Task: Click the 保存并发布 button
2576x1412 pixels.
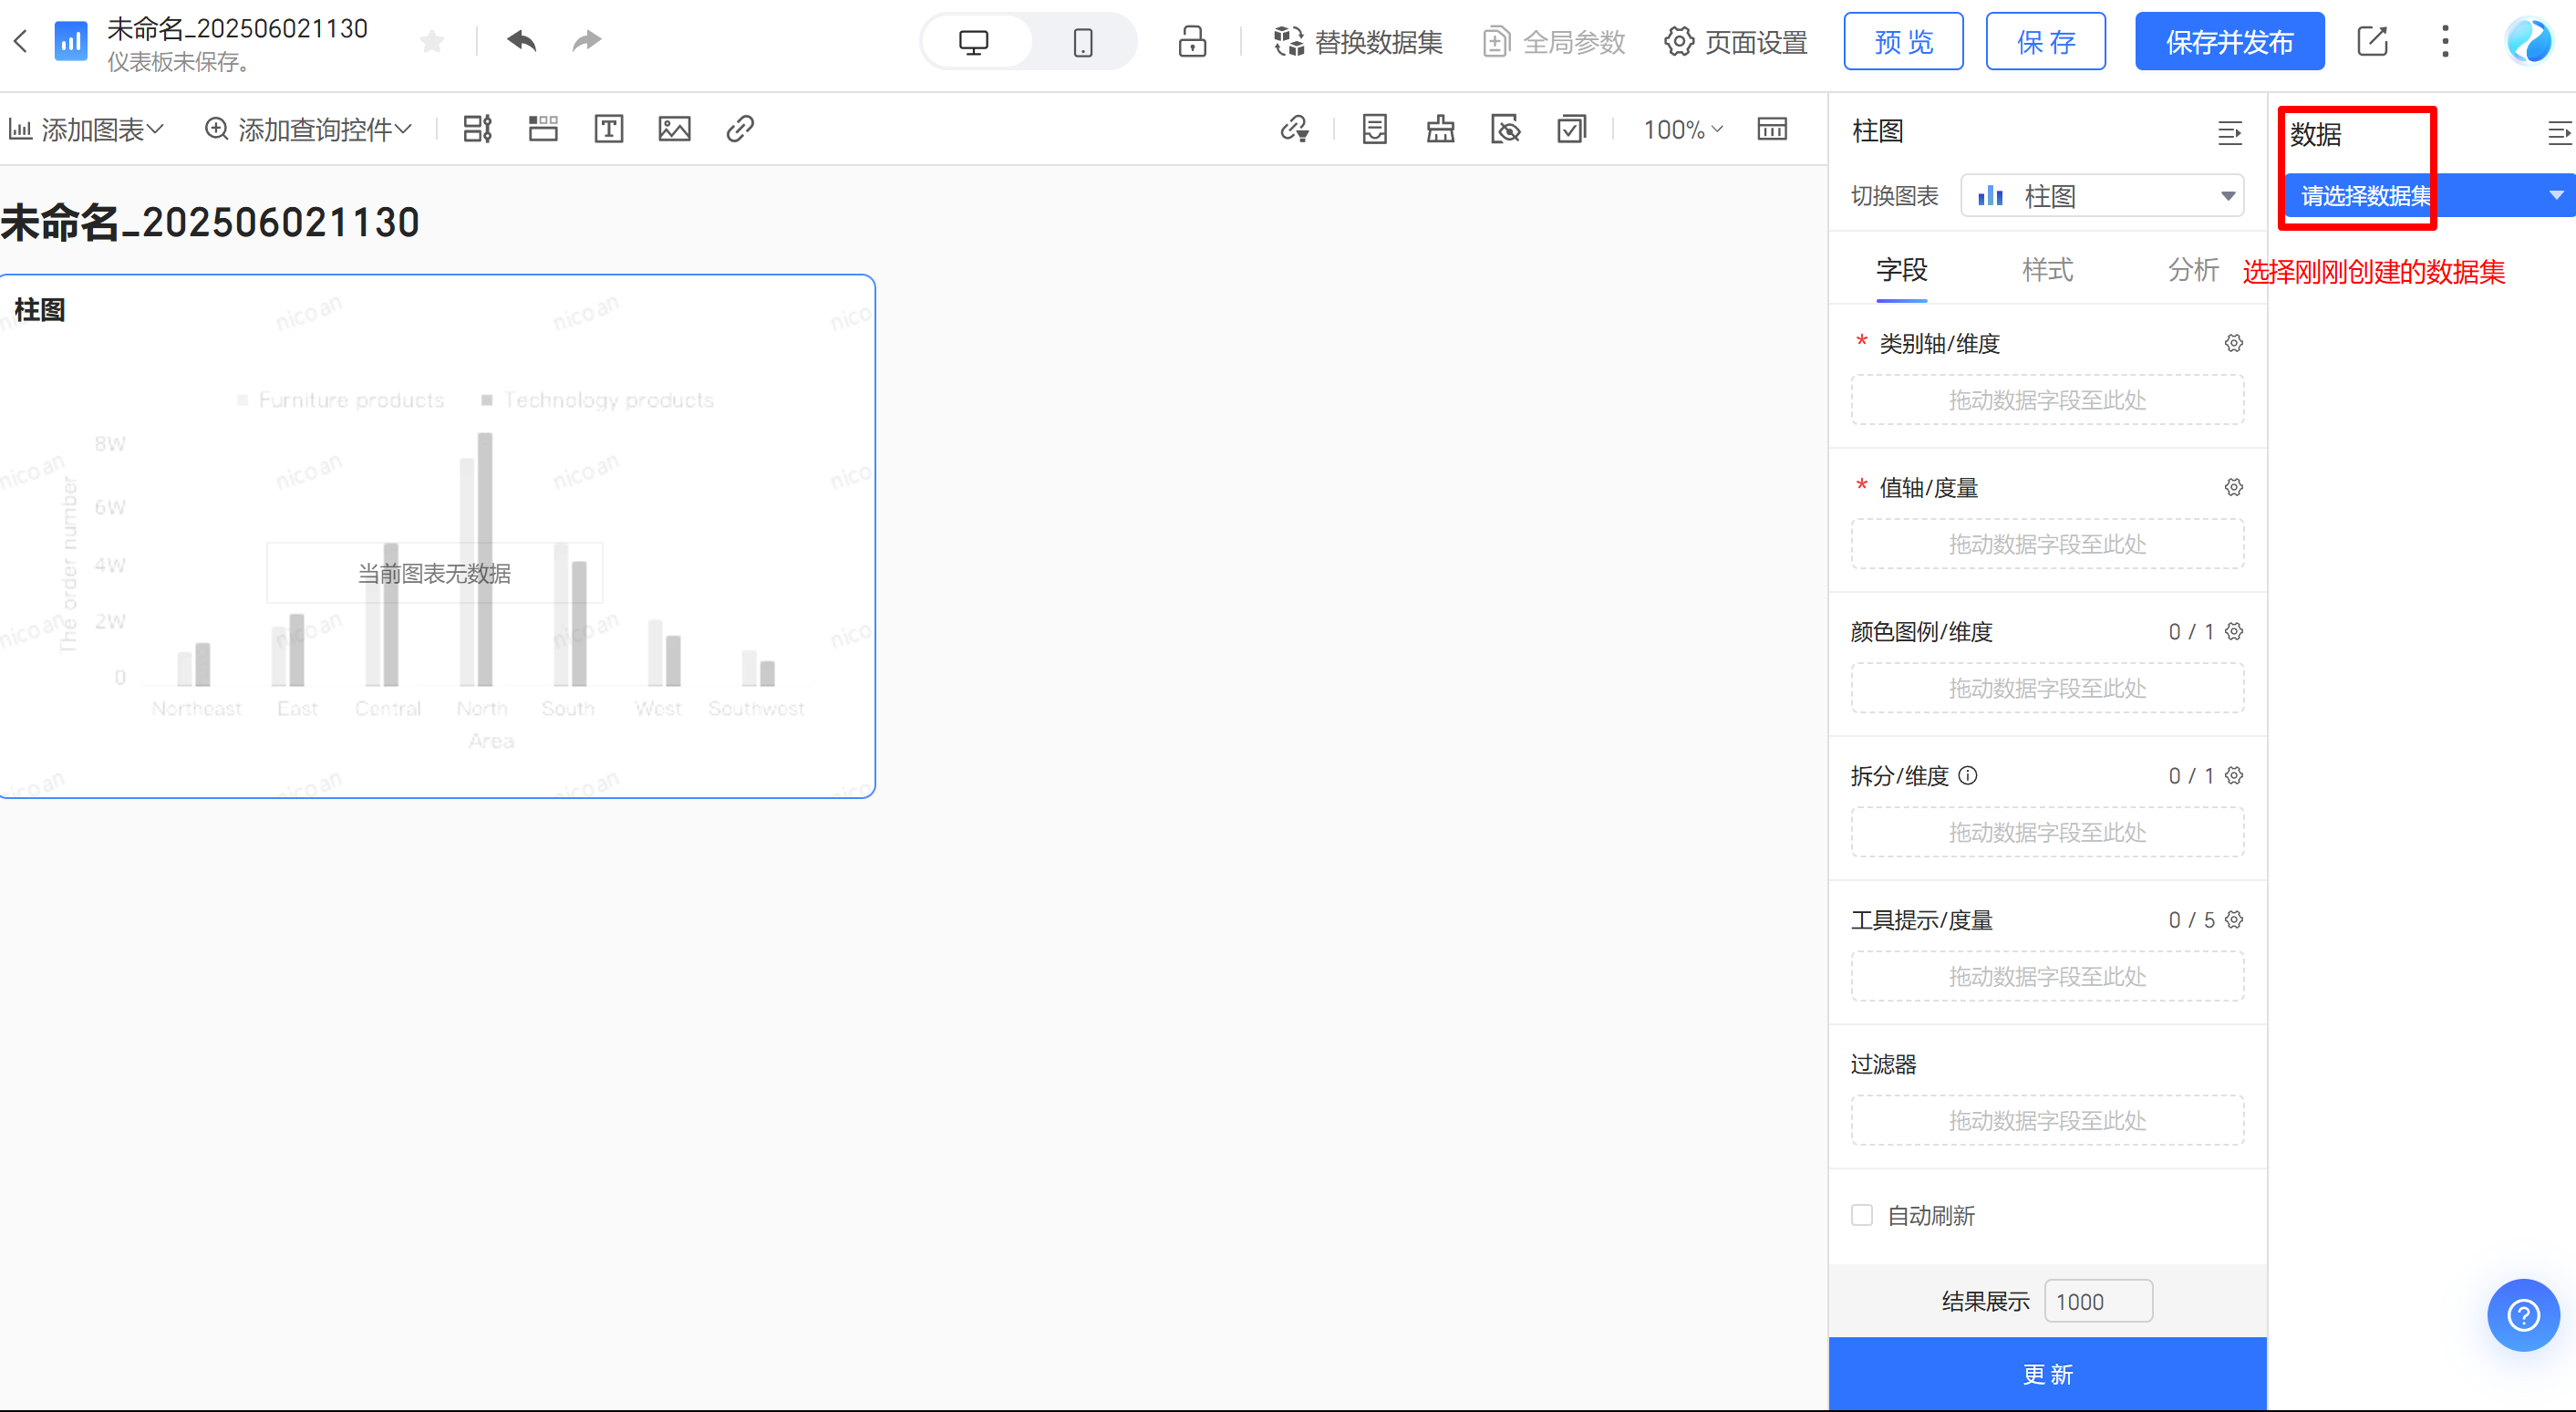Action: [2229, 42]
